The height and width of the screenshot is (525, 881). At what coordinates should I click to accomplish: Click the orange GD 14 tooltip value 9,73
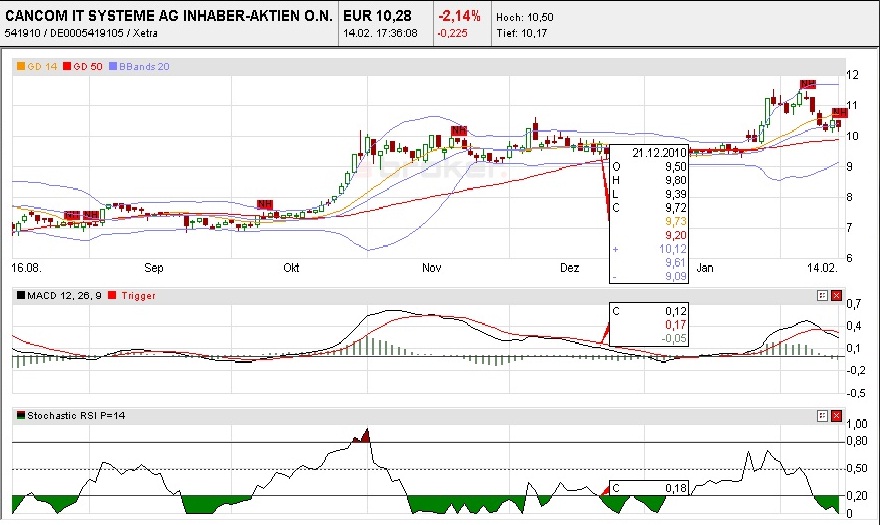675,221
